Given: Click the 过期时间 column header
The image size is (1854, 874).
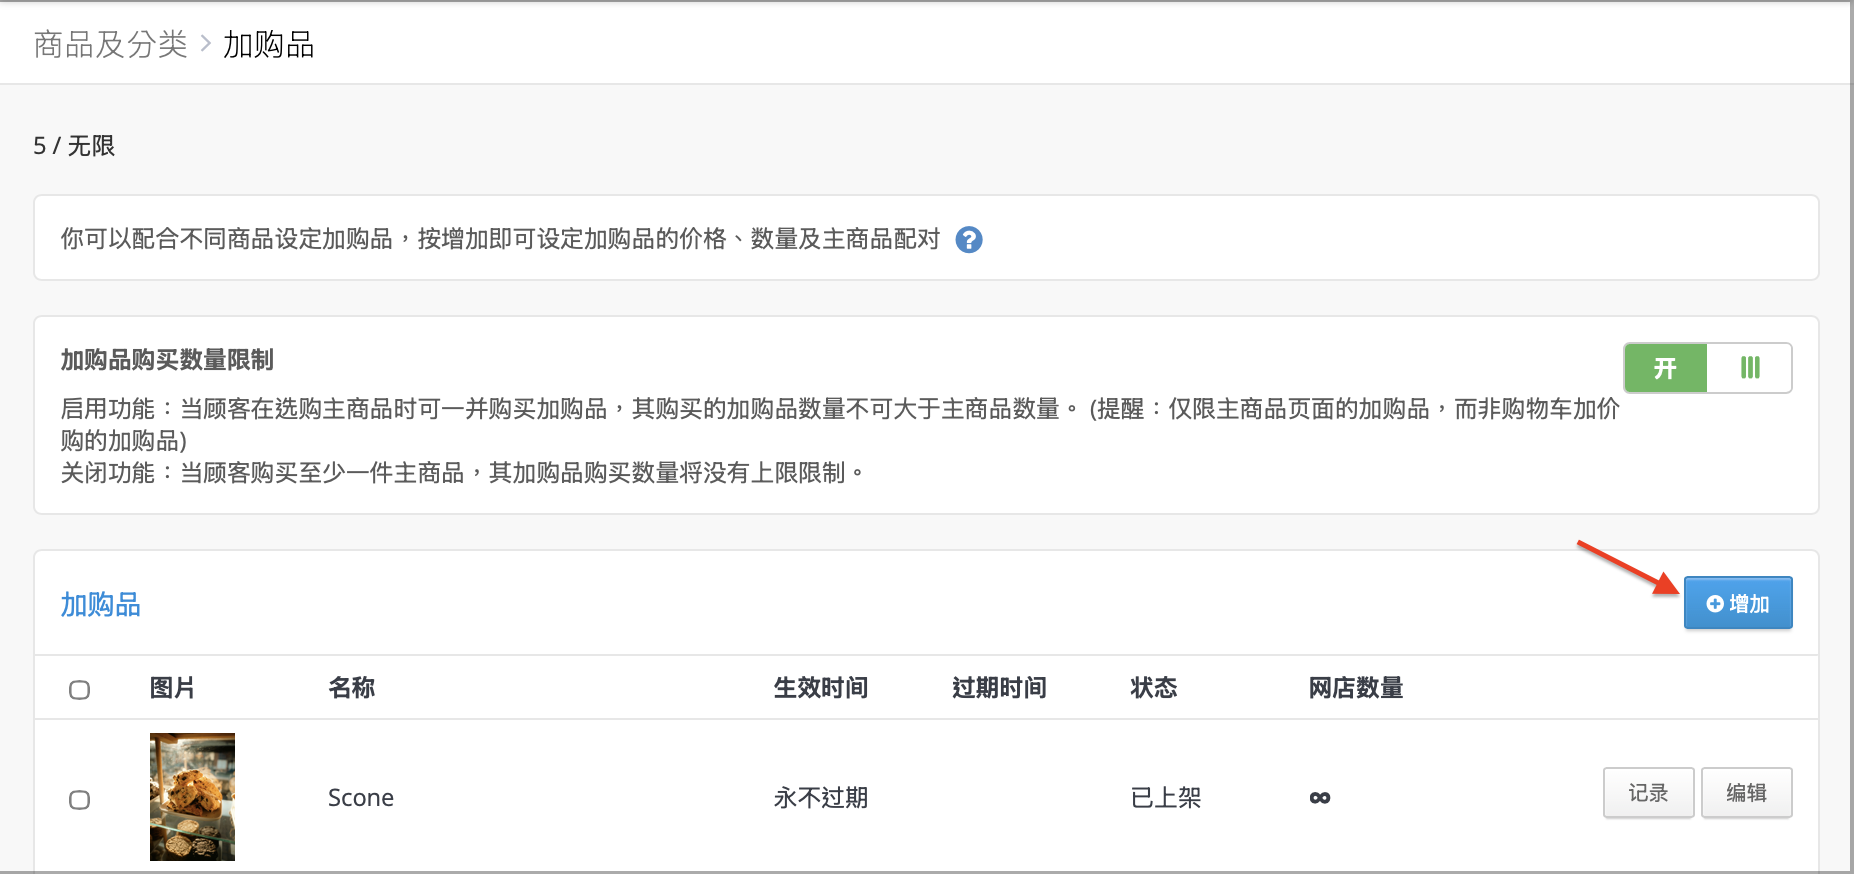Looking at the screenshot, I should (999, 688).
